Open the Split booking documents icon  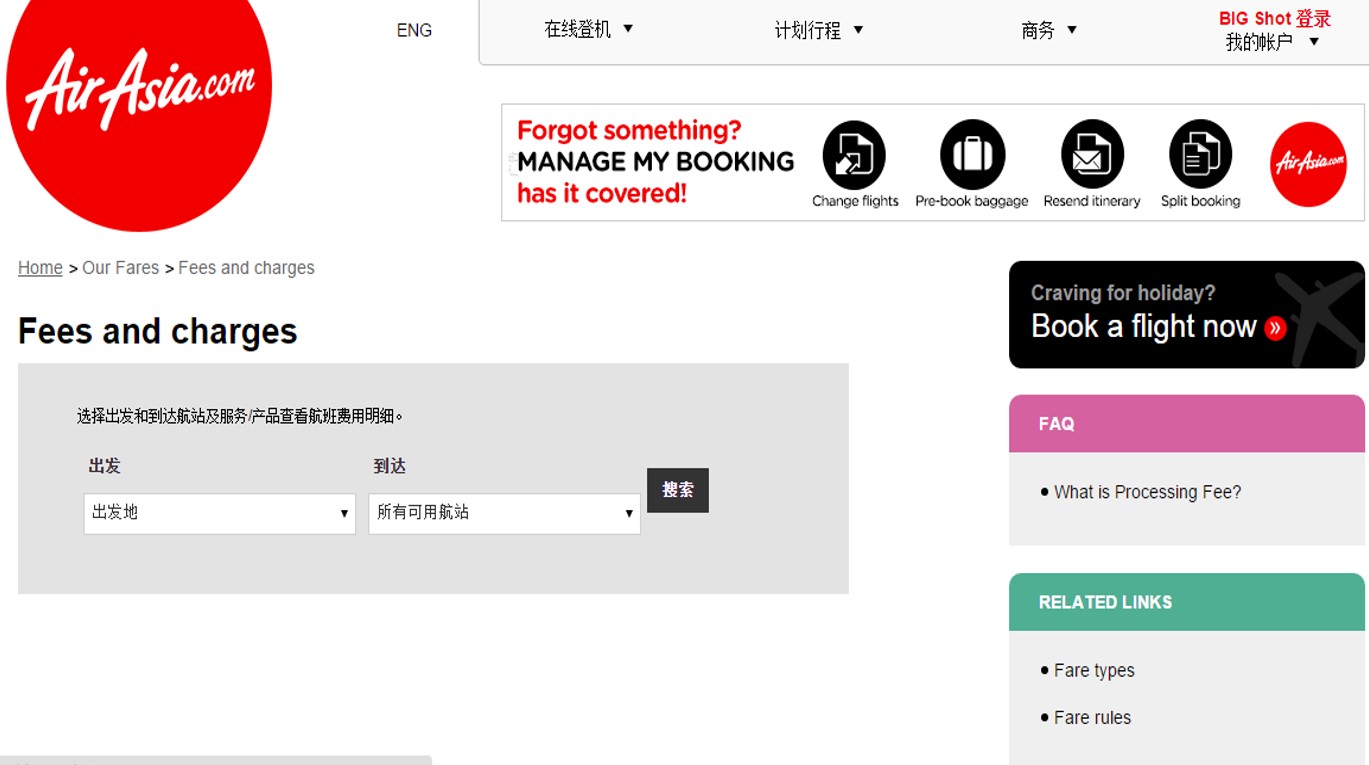click(x=1200, y=155)
